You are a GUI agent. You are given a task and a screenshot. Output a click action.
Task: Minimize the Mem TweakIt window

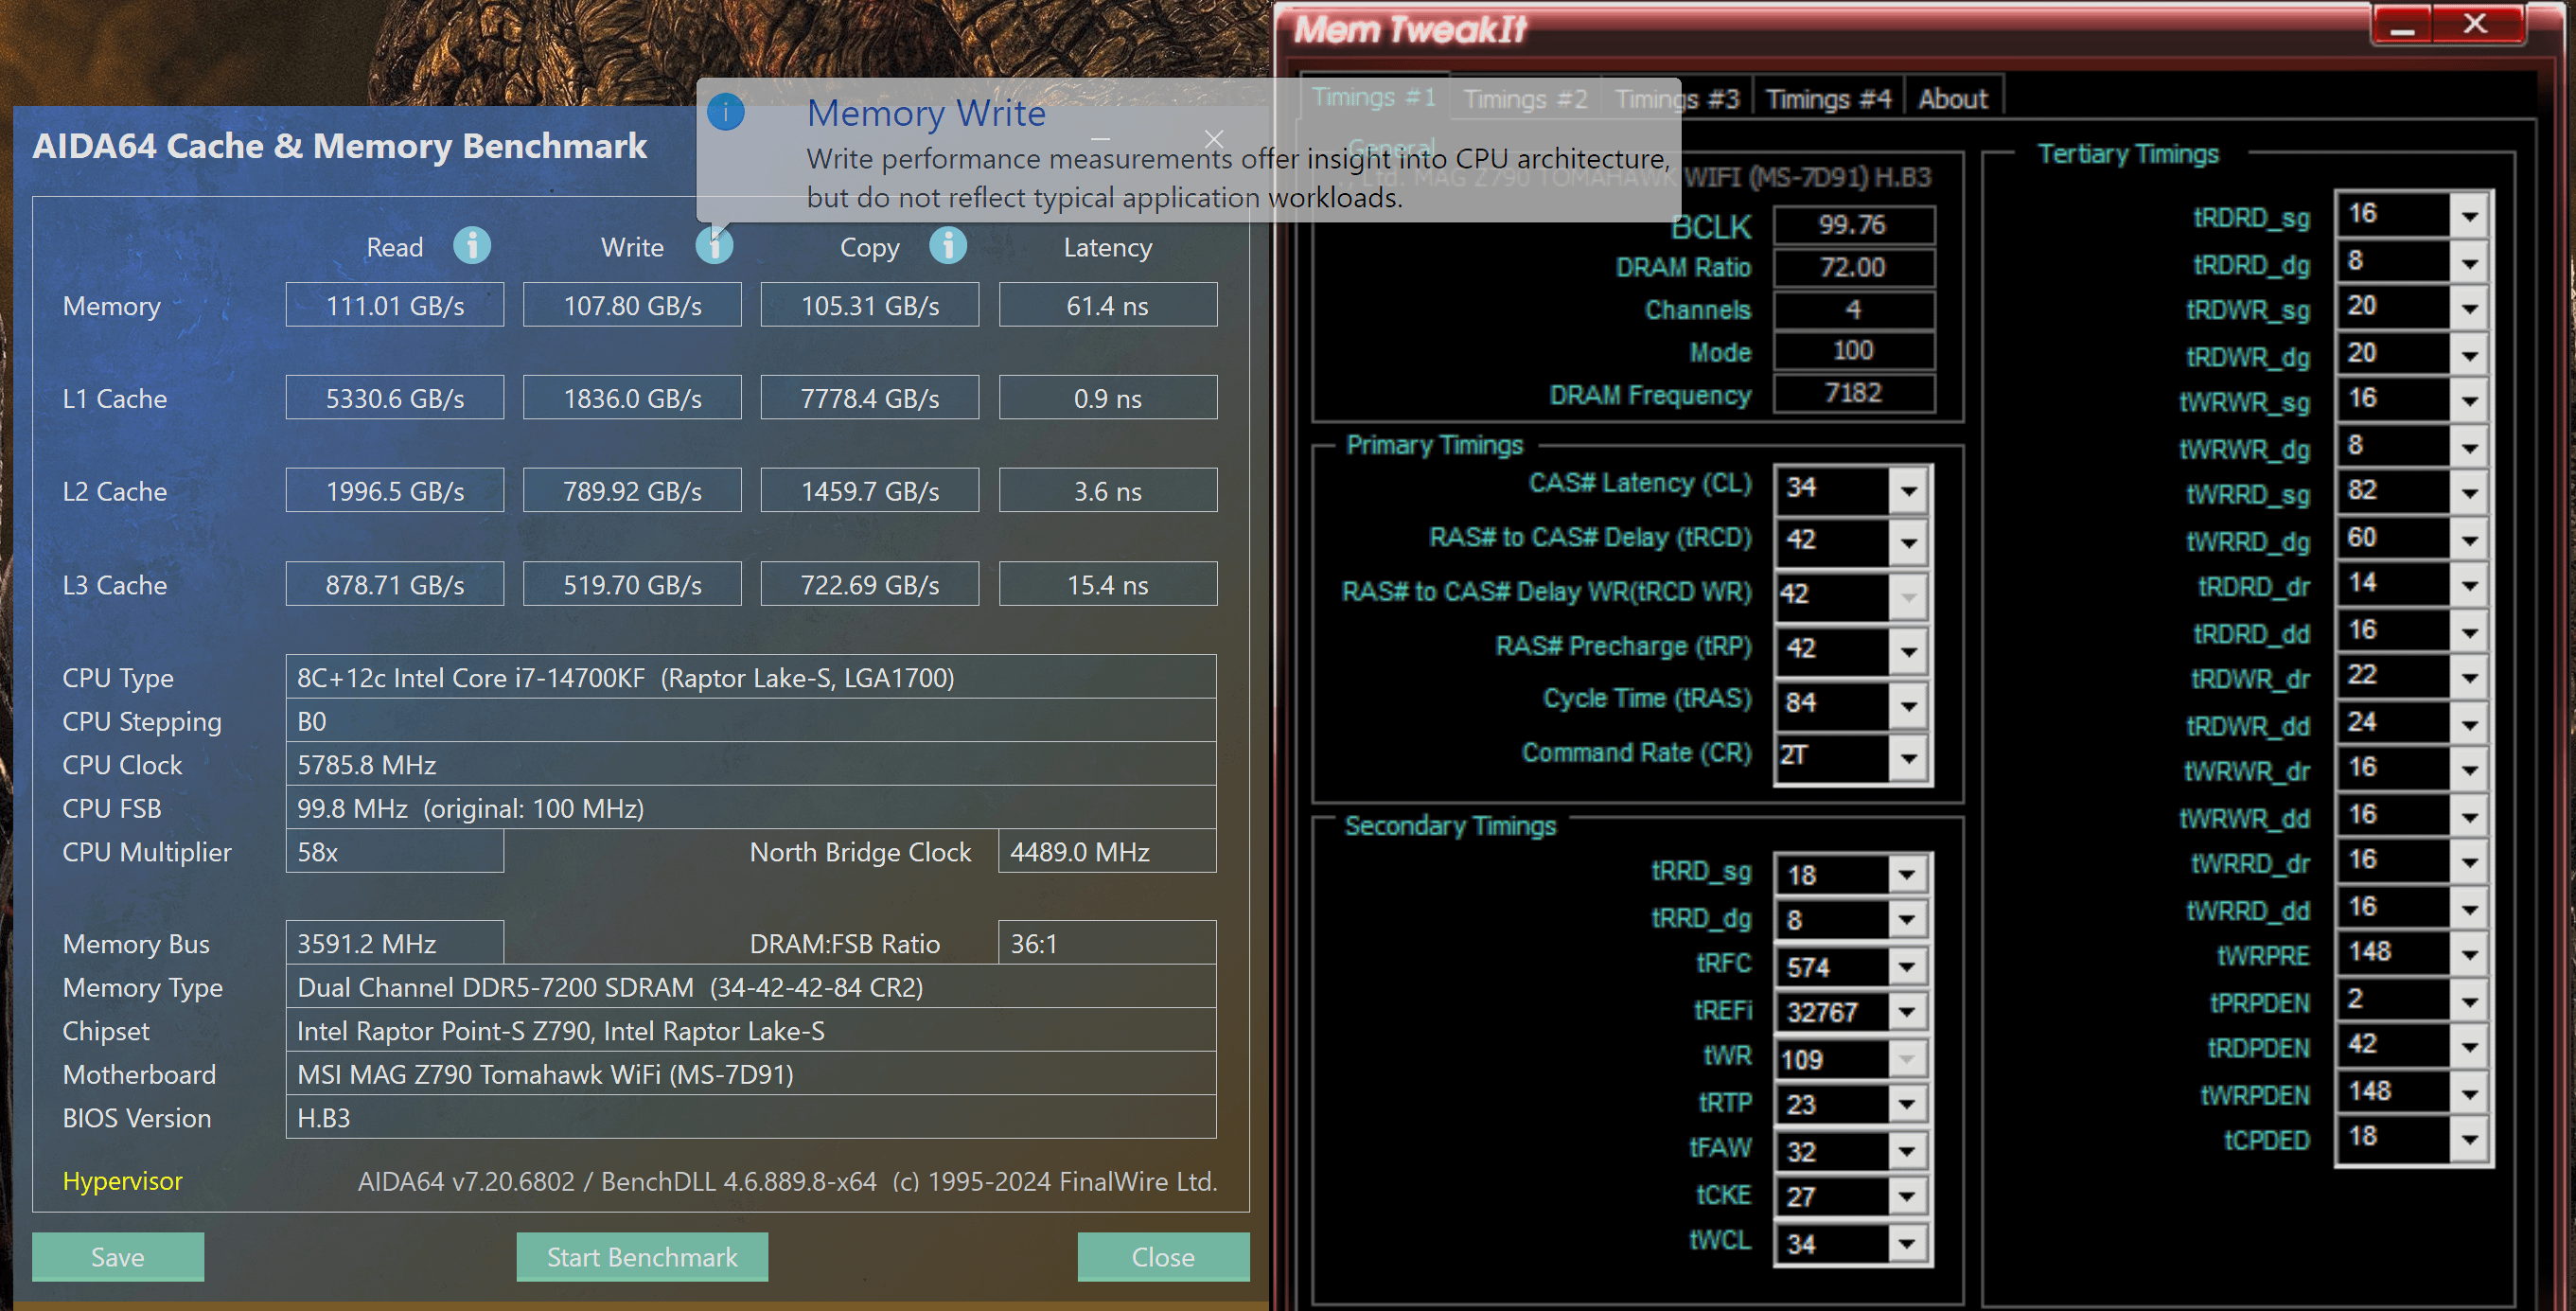2402,25
